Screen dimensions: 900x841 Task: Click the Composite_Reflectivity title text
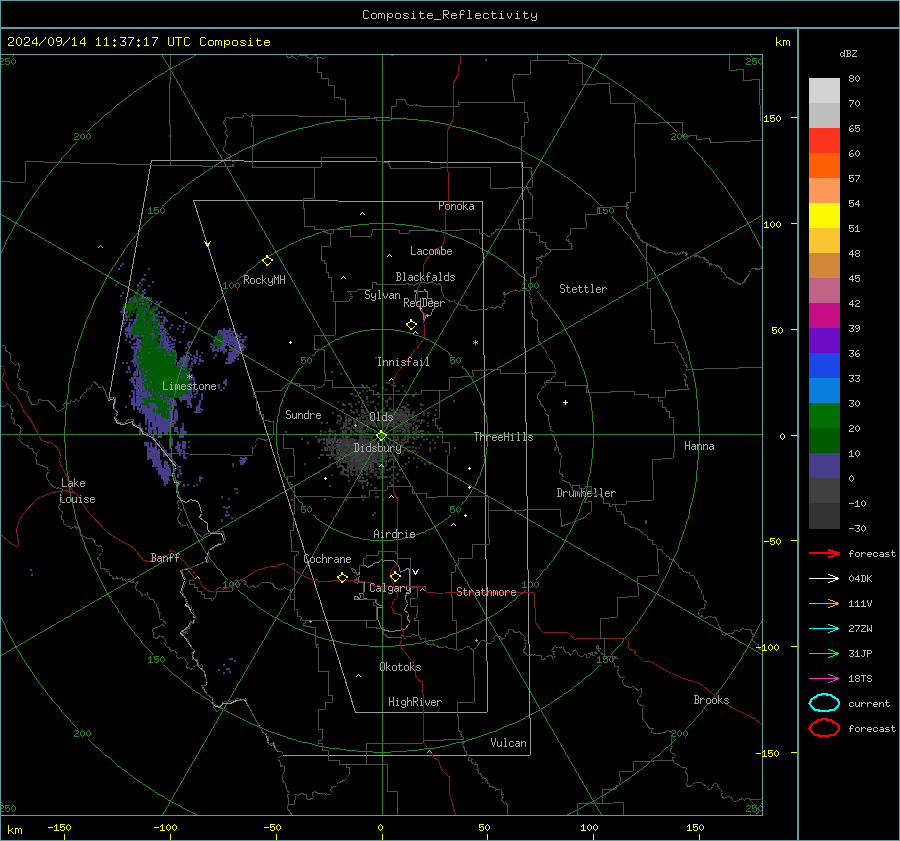[449, 15]
